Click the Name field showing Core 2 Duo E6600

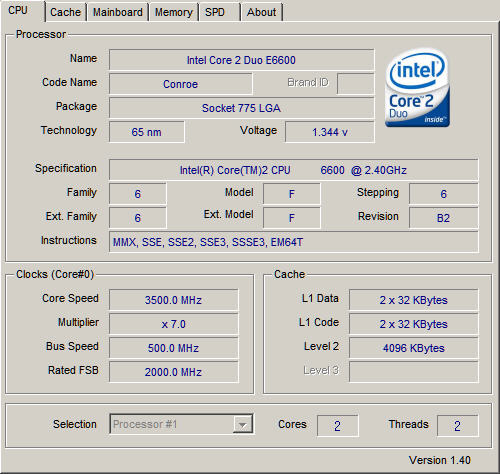(242, 60)
